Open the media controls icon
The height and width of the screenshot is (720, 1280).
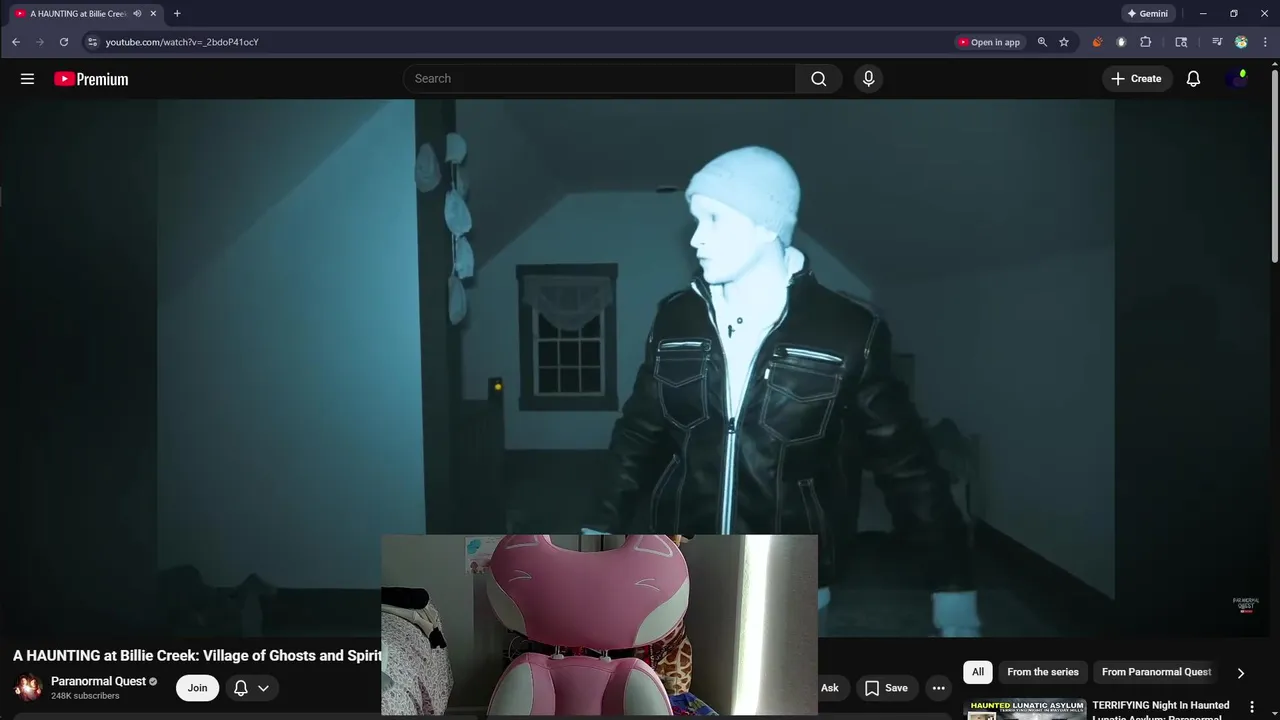[1217, 42]
